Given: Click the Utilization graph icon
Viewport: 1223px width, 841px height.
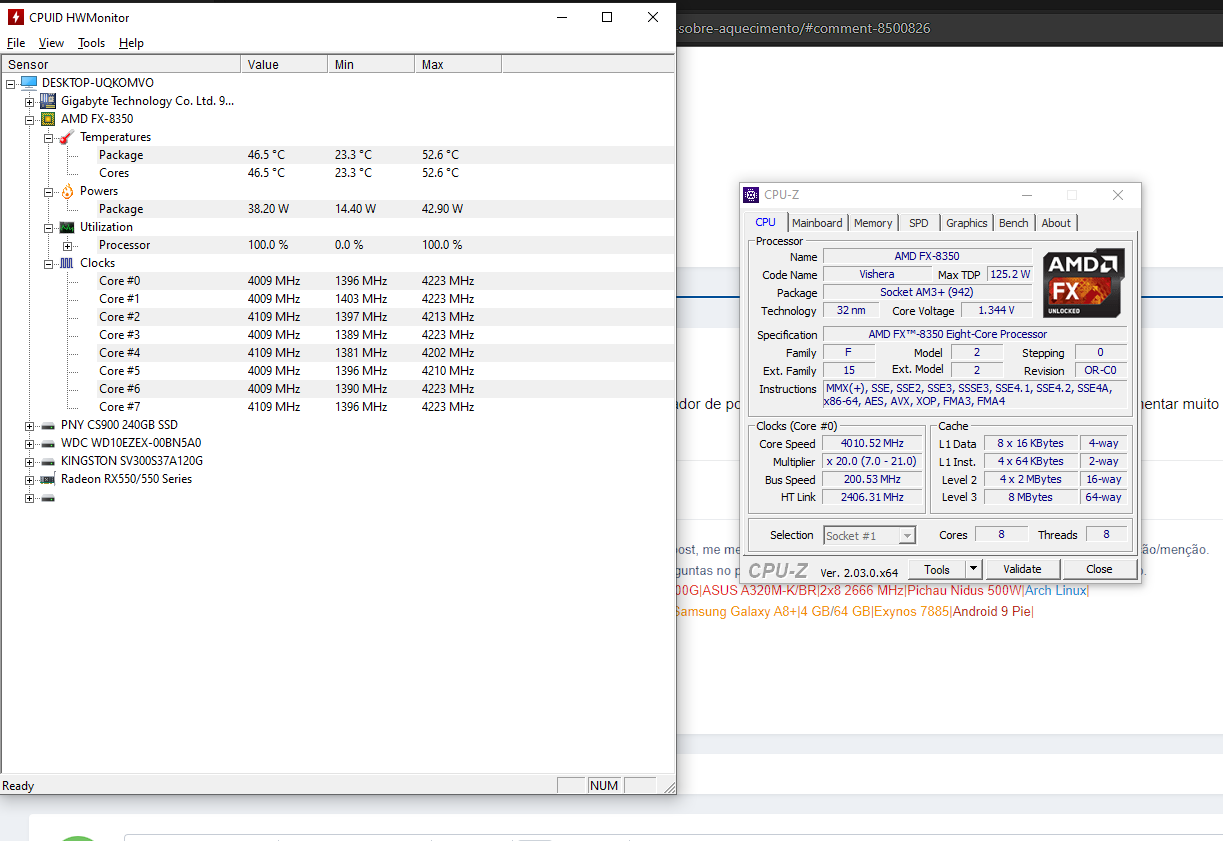Looking at the screenshot, I should tap(67, 227).
